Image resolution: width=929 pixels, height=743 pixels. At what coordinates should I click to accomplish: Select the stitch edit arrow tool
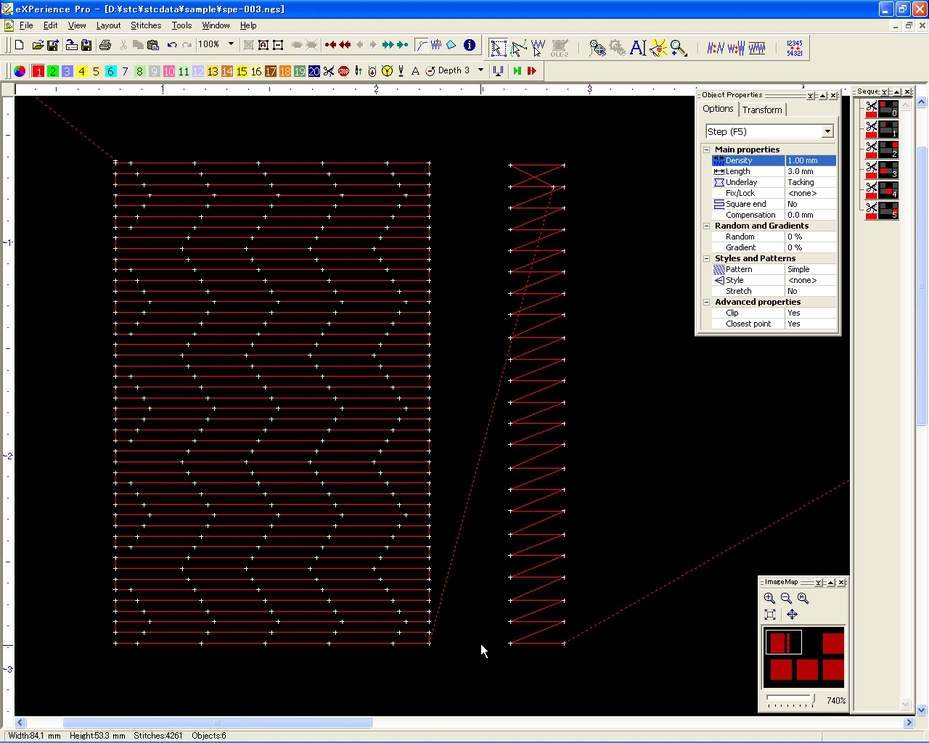538,48
